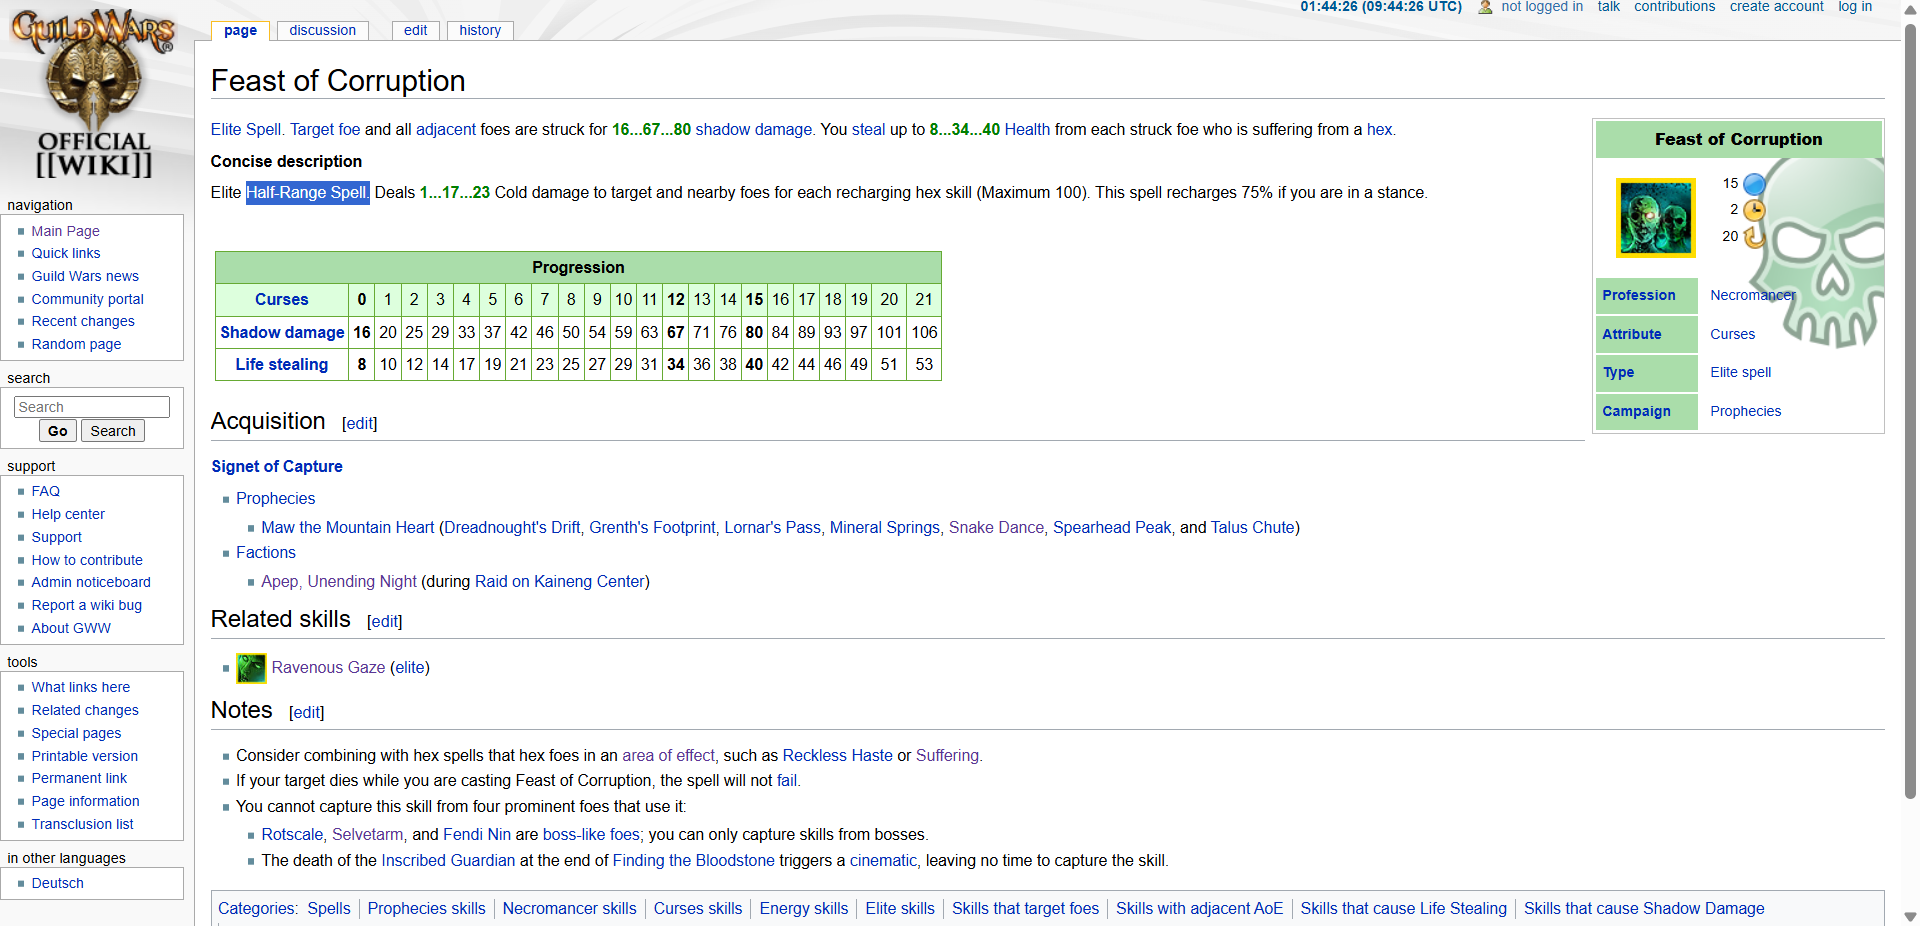Open the Necromancer skills category
This screenshot has height=926, width=1920.
click(x=570, y=908)
